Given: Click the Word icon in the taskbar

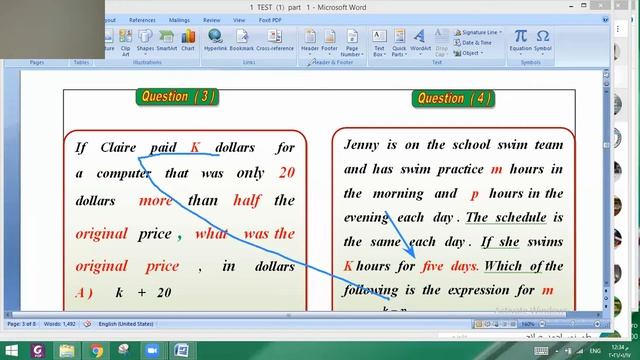Looking at the screenshot, I should [x=181, y=351].
